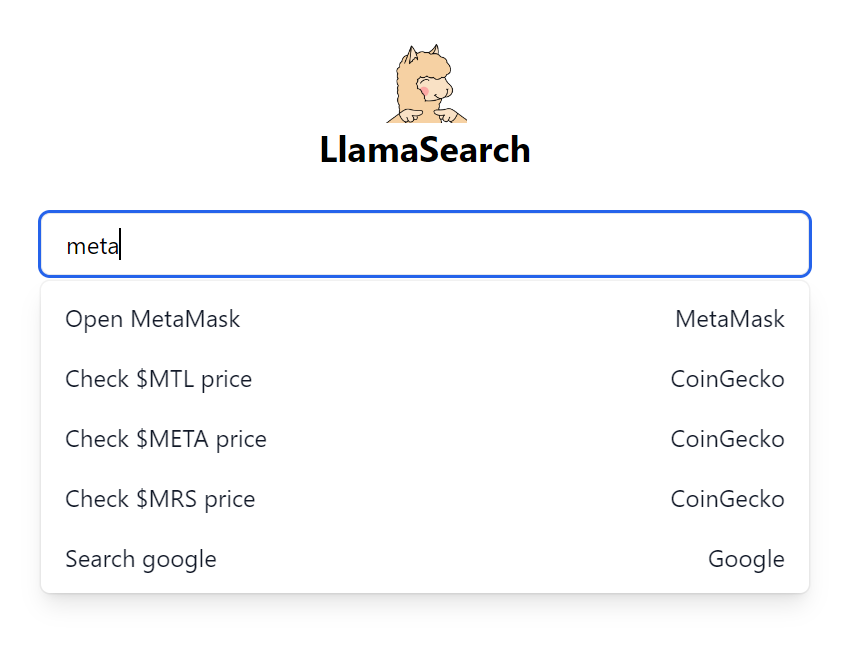This screenshot has height=646, width=852.
Task: Check the $META price suggestion
Action: [x=165, y=439]
